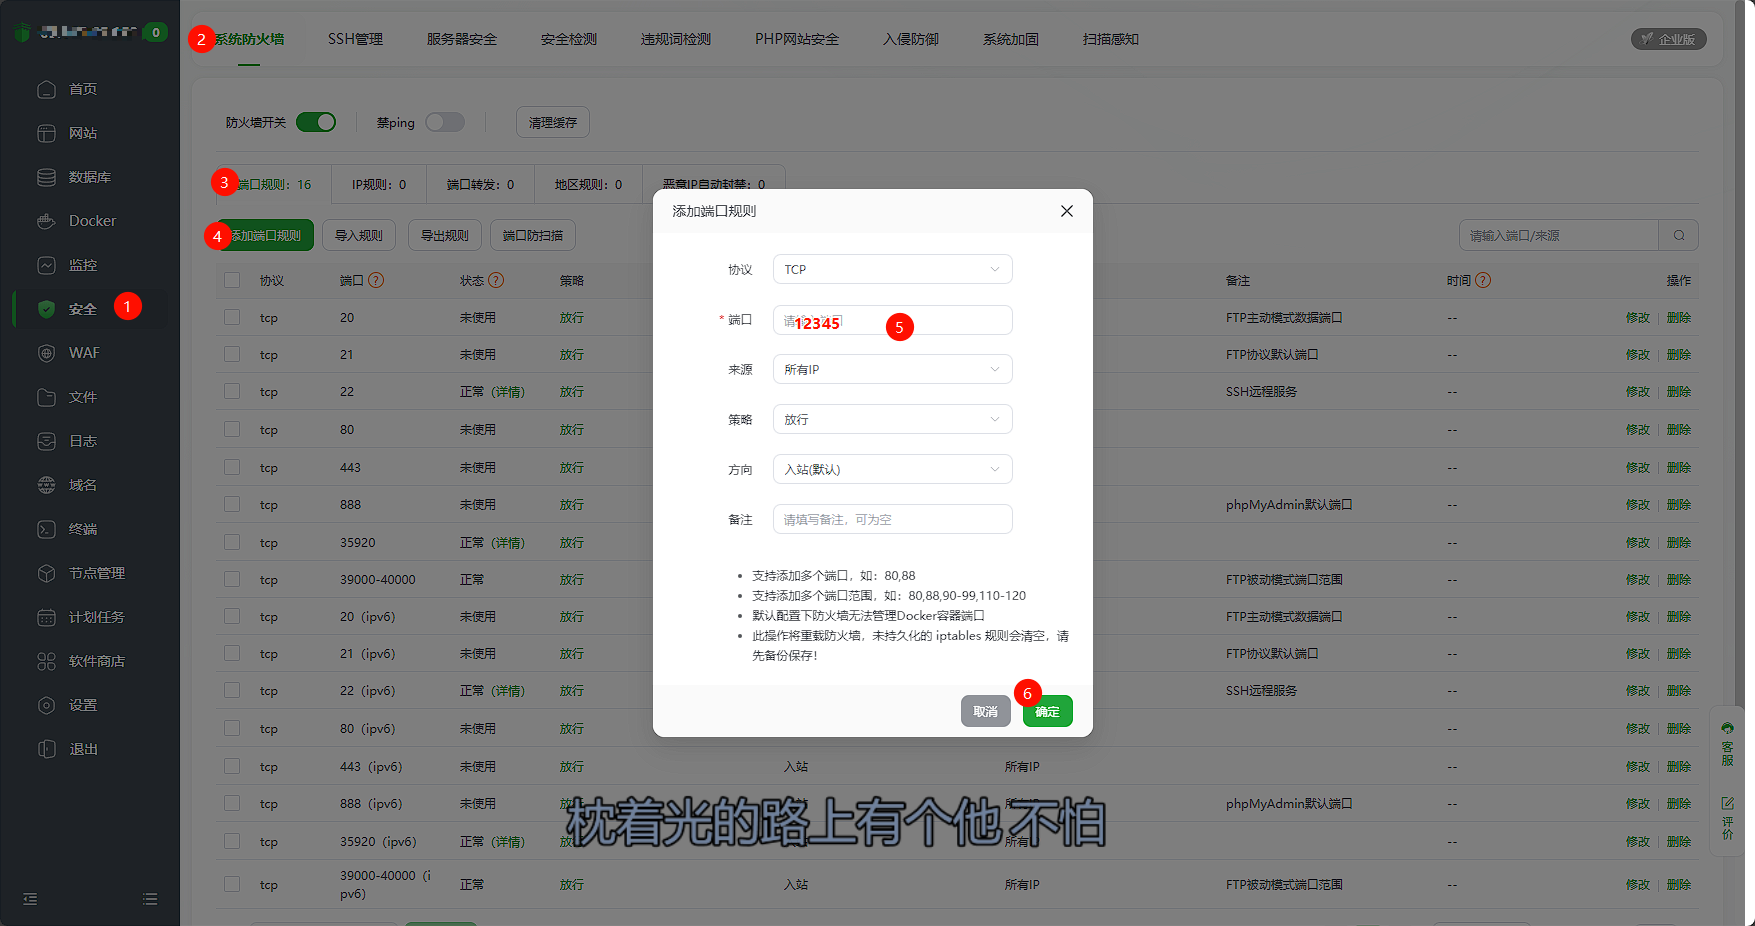Open the customer service icon at right edge

pyautogui.click(x=1727, y=745)
